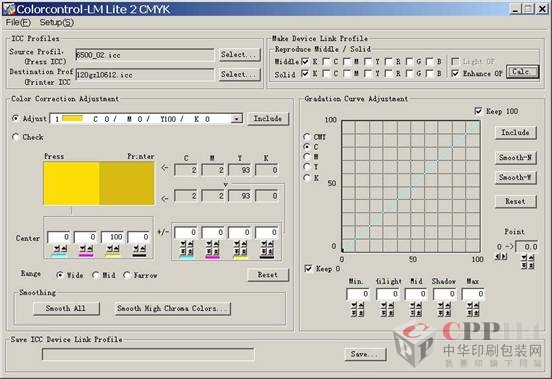Select the Y curve radio button

click(x=307, y=167)
